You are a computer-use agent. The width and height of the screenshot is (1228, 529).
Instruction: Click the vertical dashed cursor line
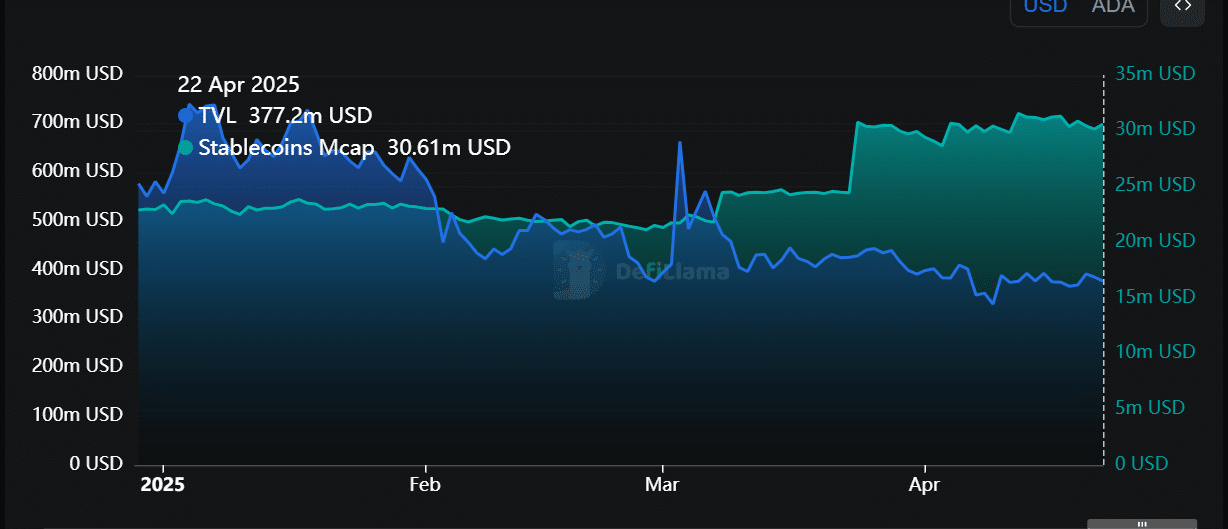[x=1103, y=300]
